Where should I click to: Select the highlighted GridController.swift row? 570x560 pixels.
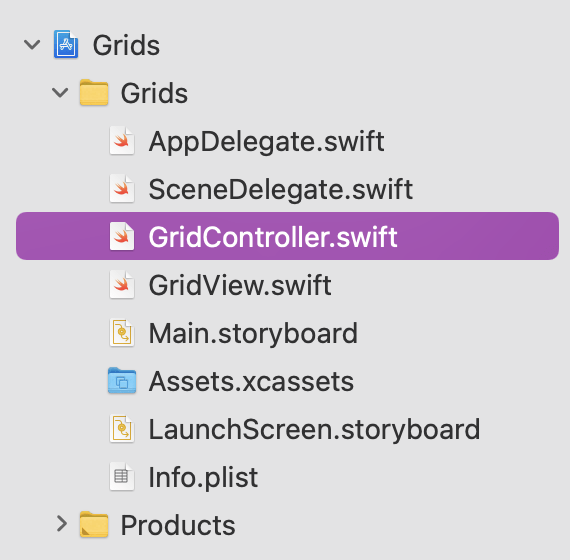pos(287,236)
